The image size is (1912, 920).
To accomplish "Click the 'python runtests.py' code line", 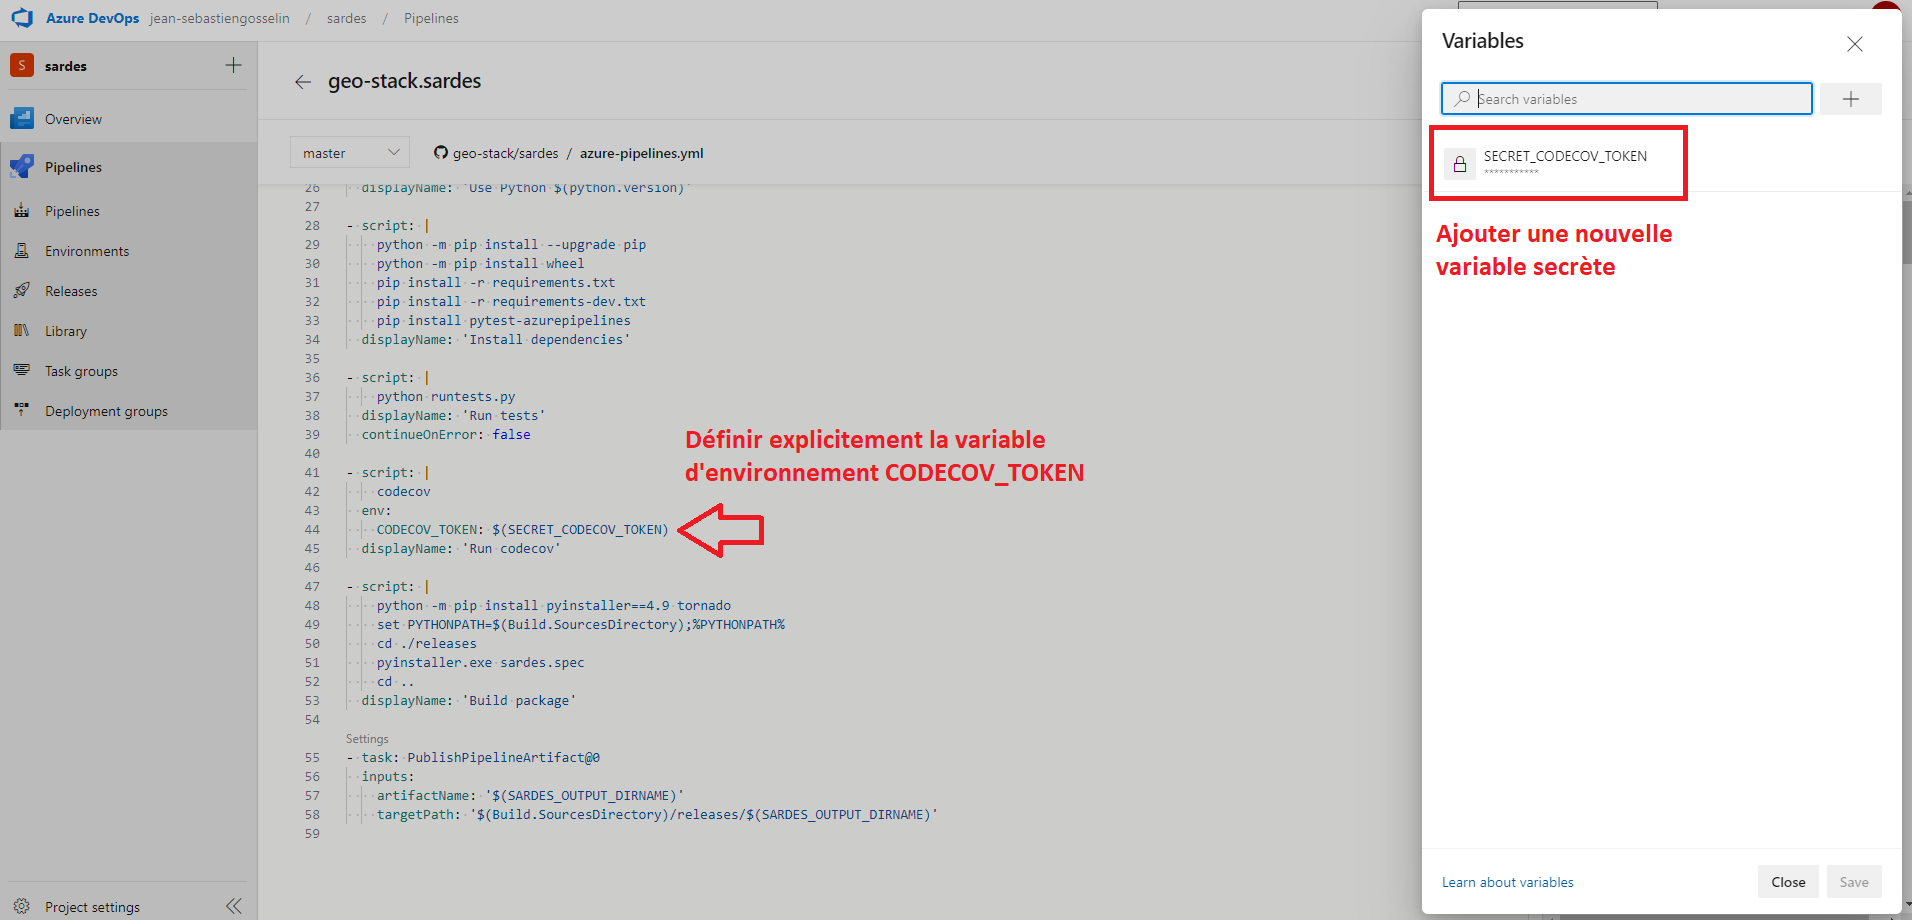I will click(x=446, y=397).
